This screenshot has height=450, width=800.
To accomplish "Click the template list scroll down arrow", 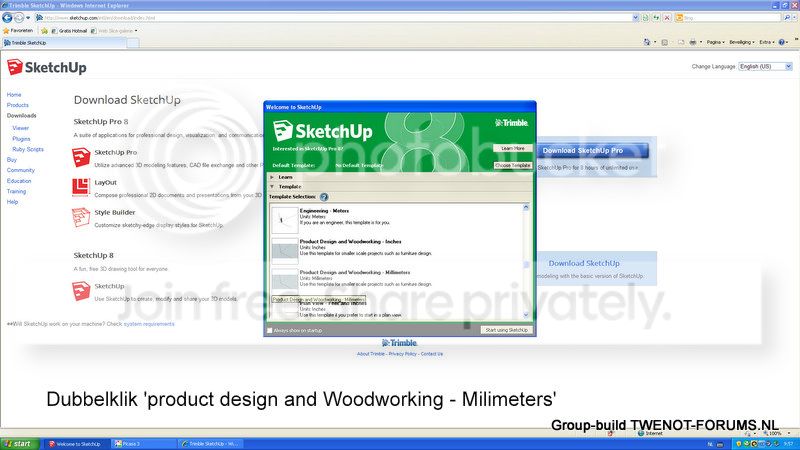I will tap(526, 315).
